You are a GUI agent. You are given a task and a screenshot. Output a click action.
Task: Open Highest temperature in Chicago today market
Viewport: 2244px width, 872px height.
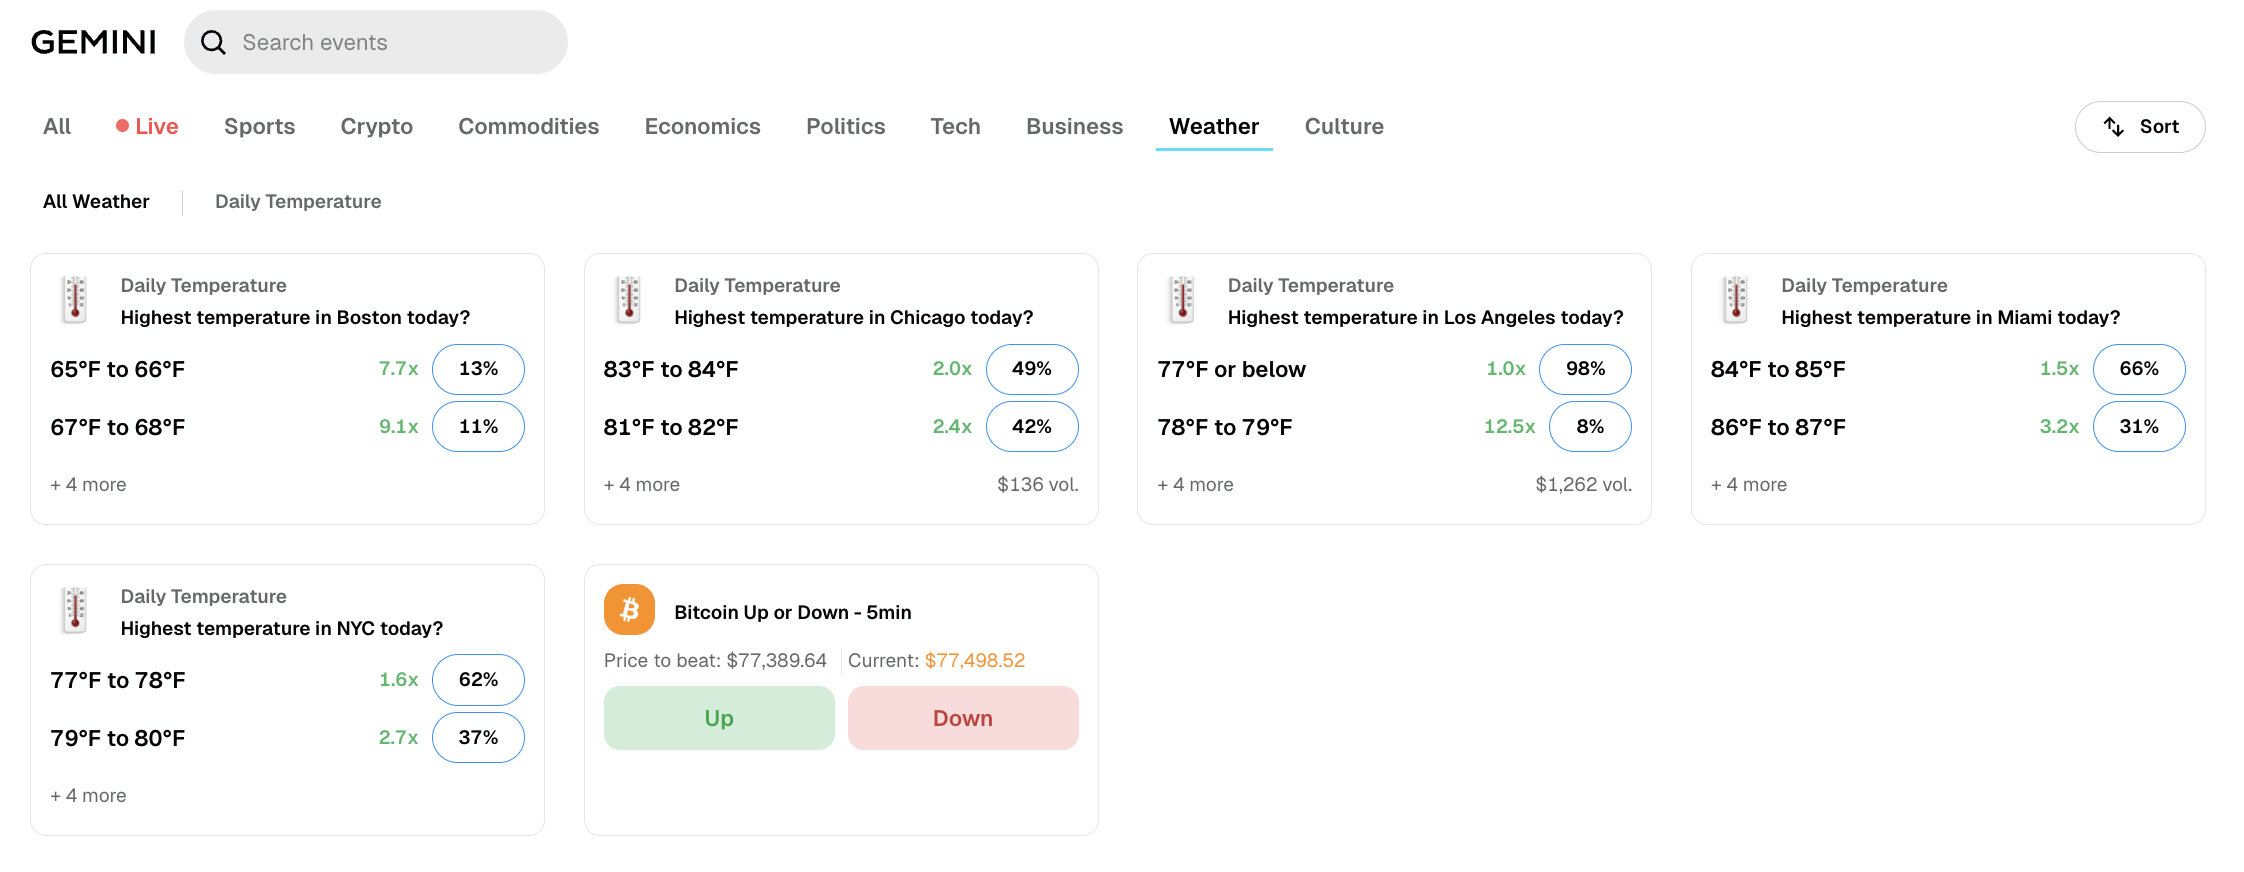tap(854, 317)
